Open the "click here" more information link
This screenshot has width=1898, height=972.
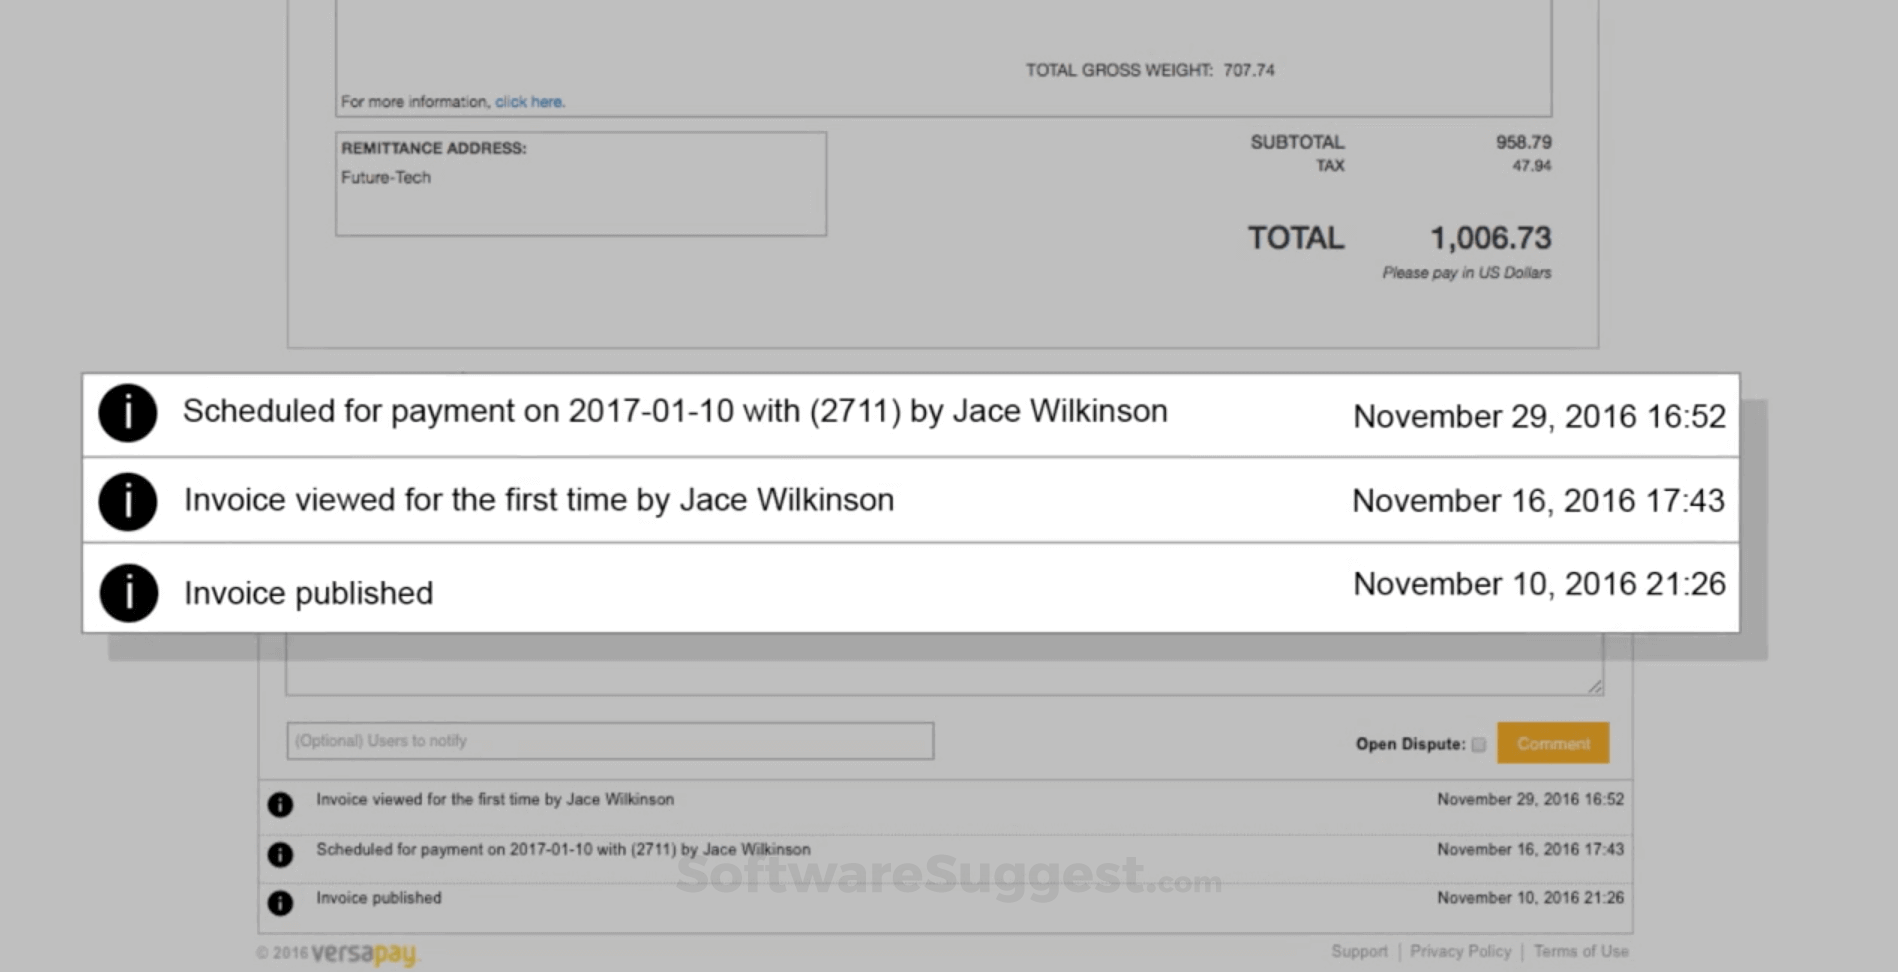(529, 102)
